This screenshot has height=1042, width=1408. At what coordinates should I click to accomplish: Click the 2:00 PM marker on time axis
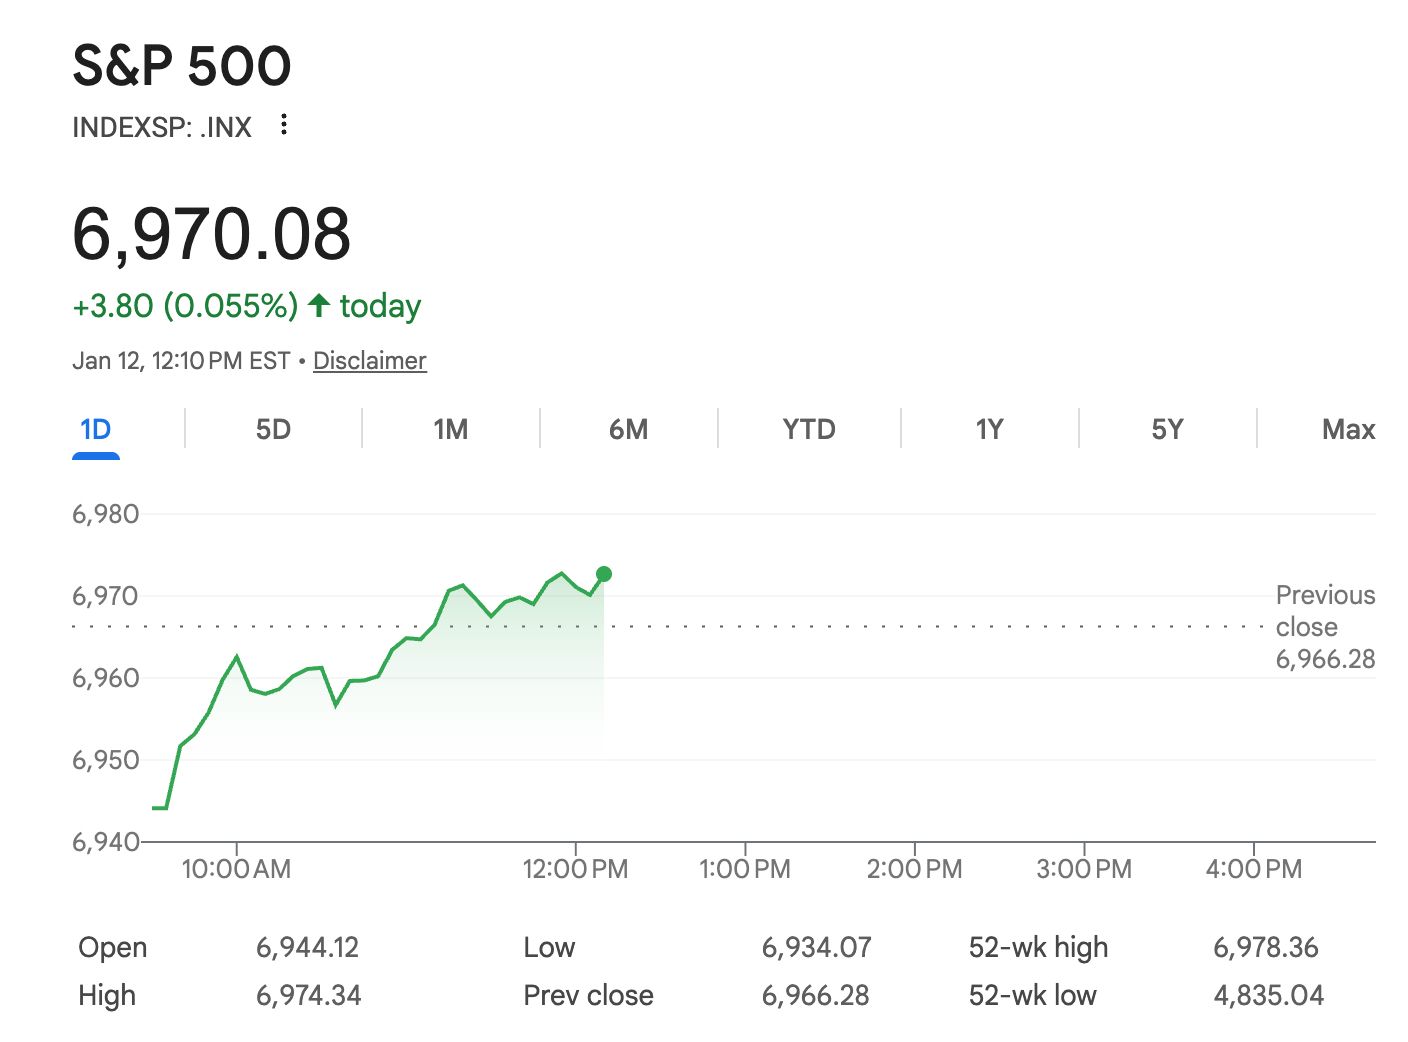click(x=914, y=868)
